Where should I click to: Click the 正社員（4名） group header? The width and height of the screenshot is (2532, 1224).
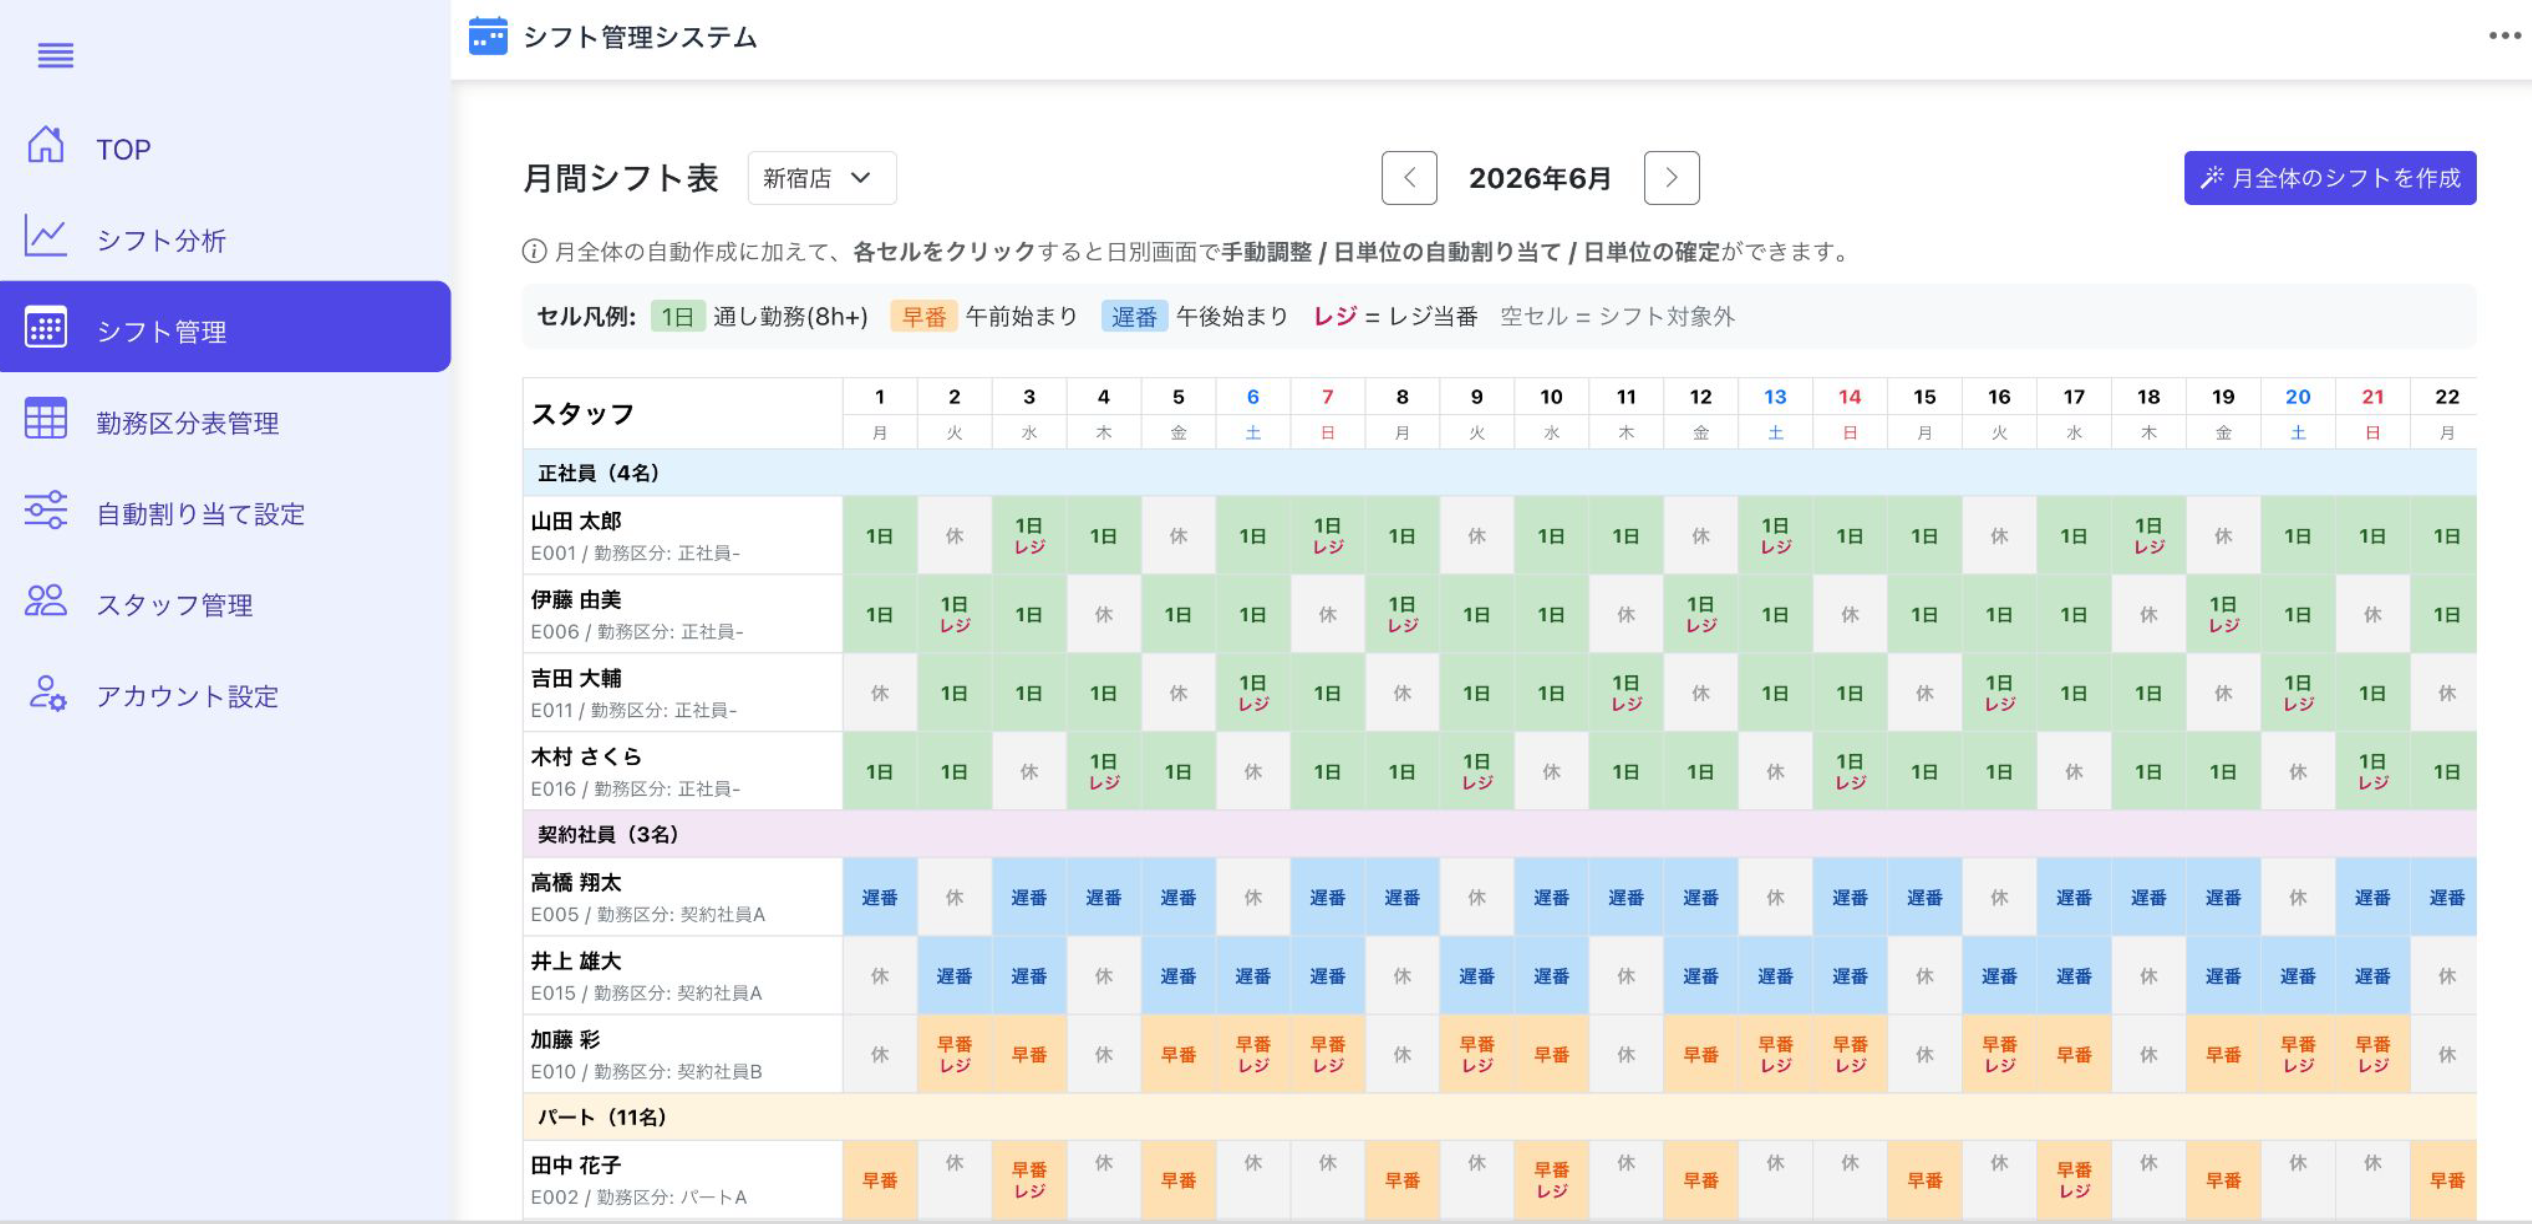1499,473
